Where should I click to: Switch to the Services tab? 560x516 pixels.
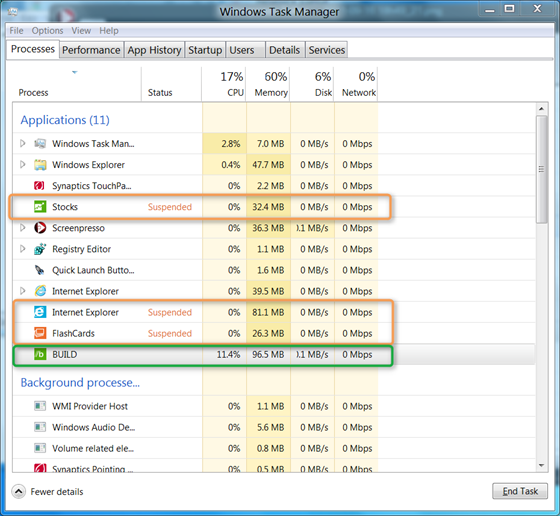coord(327,50)
